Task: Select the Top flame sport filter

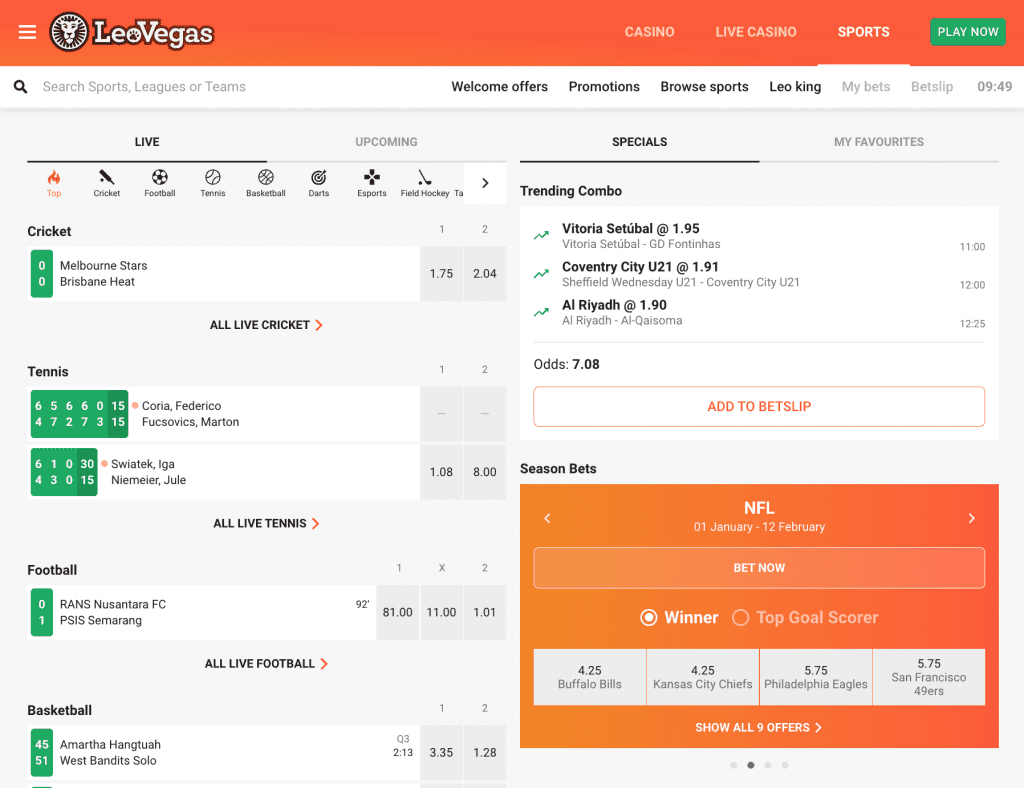Action: [x=54, y=183]
